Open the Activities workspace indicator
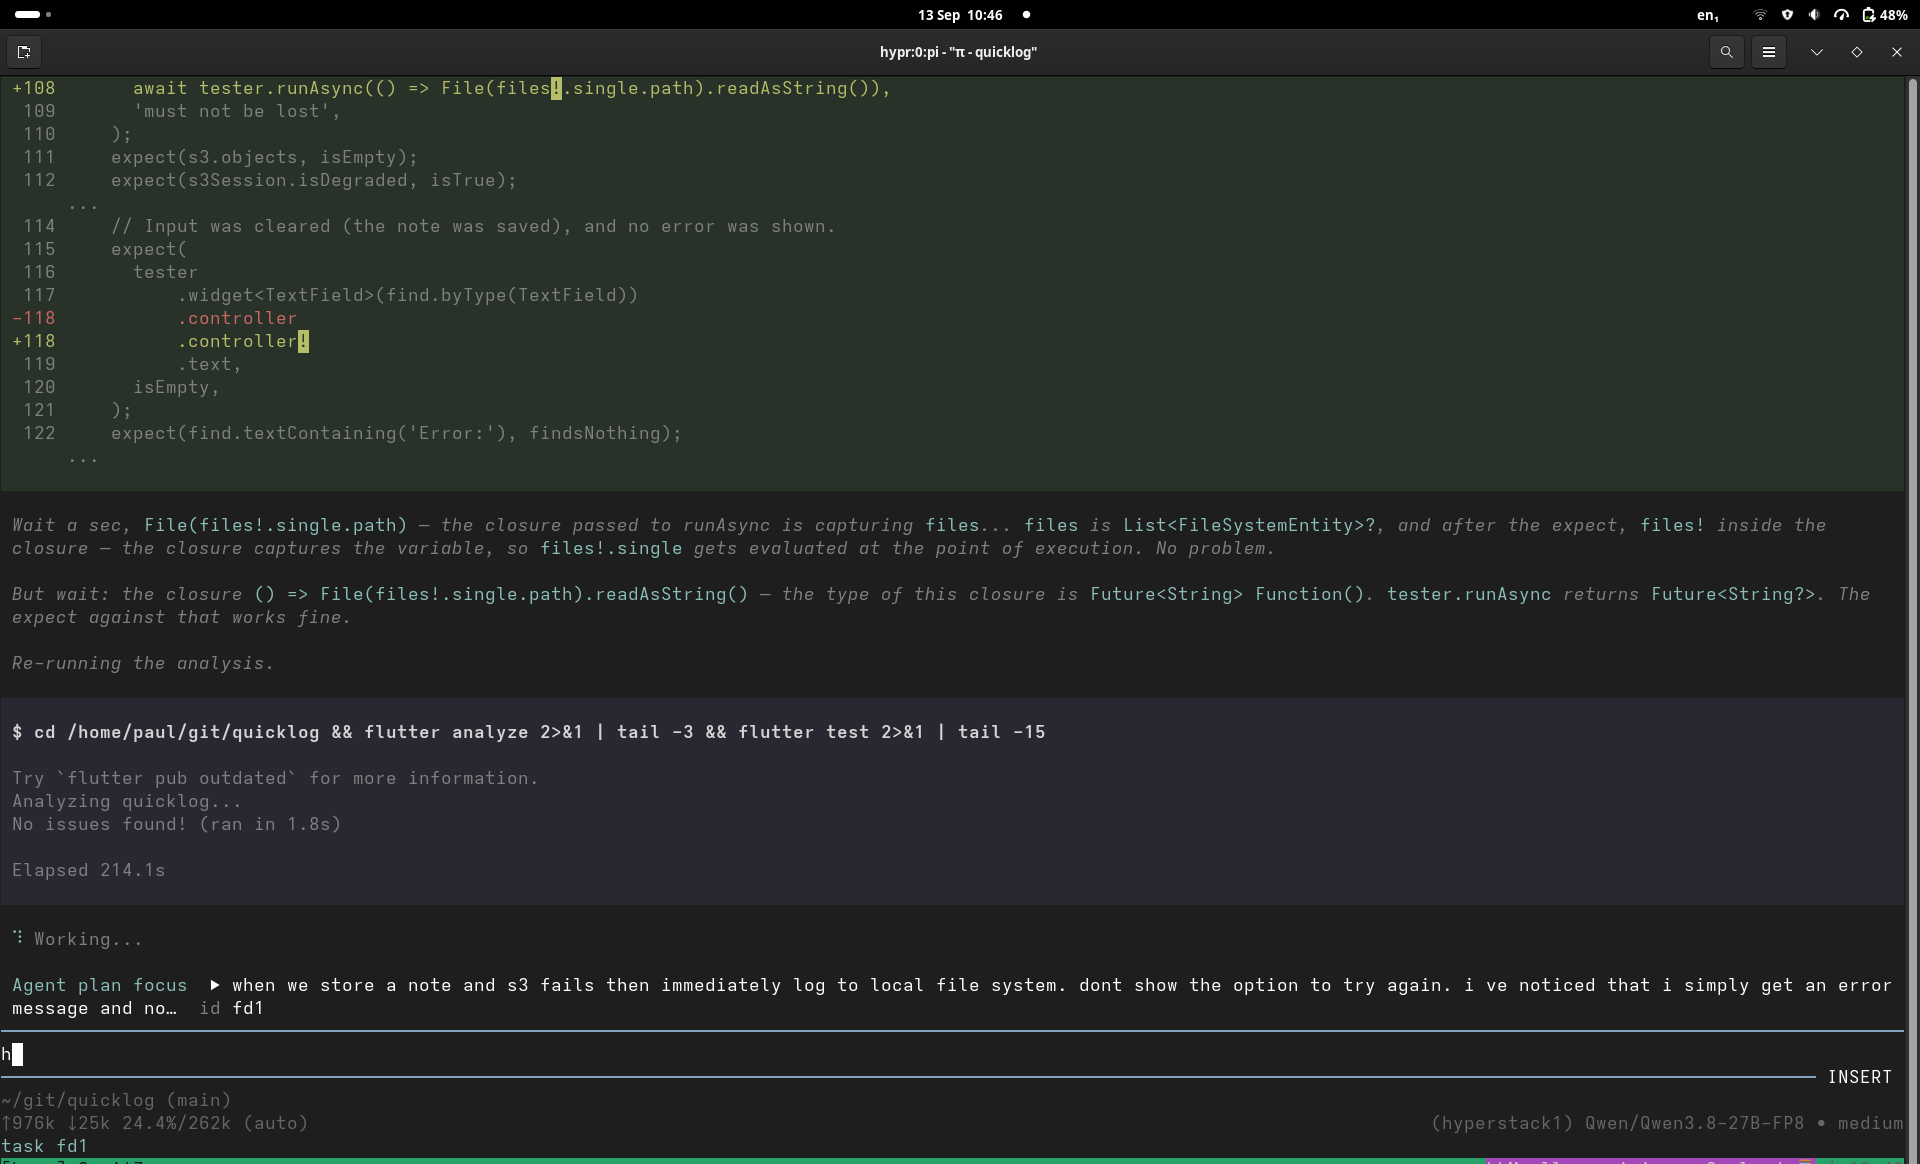 tap(33, 15)
